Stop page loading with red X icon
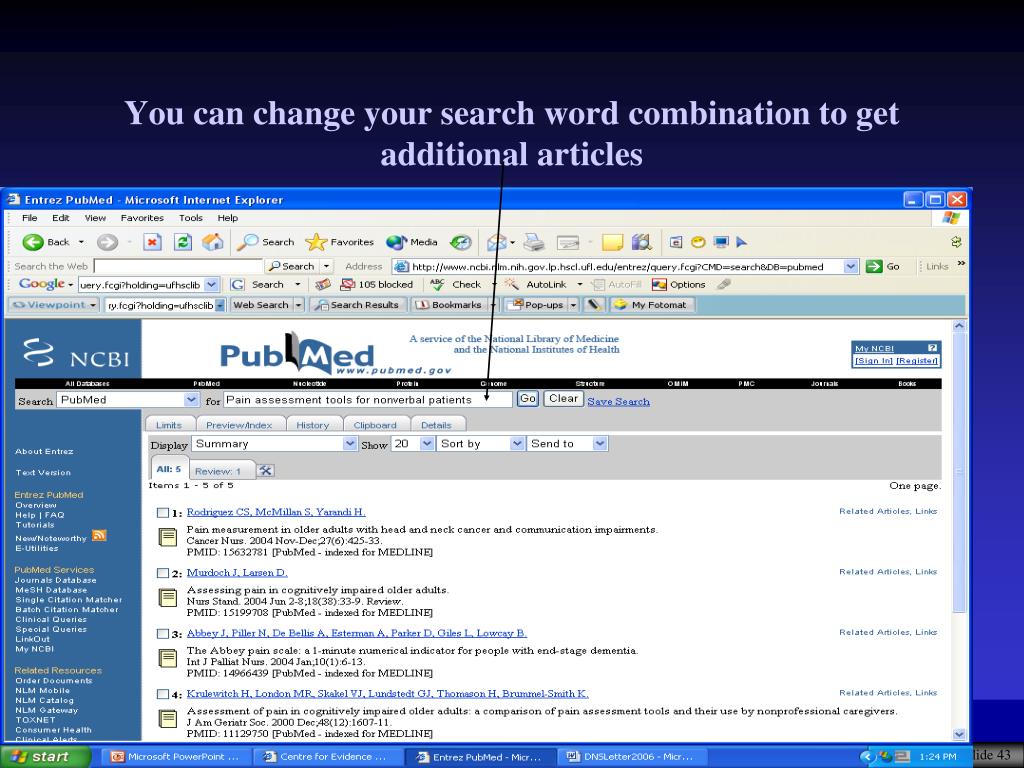Screen dimensions: 1024x768 tap(152, 242)
